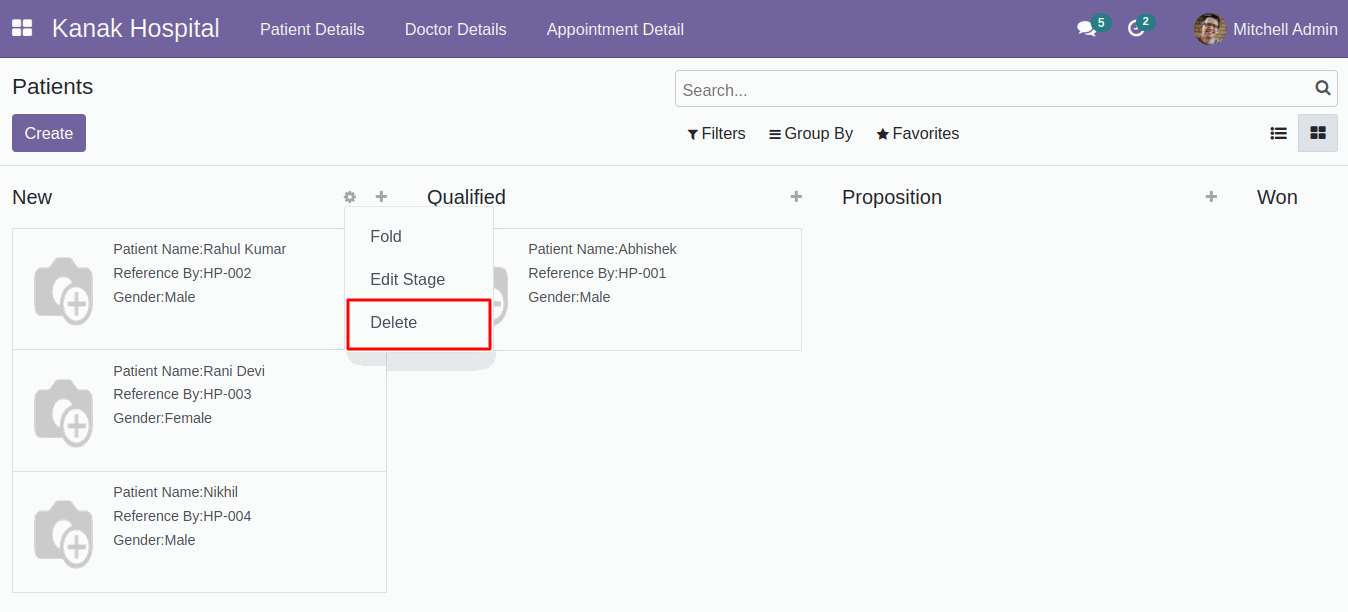
Task: Click the New column title
Action: coord(32,197)
